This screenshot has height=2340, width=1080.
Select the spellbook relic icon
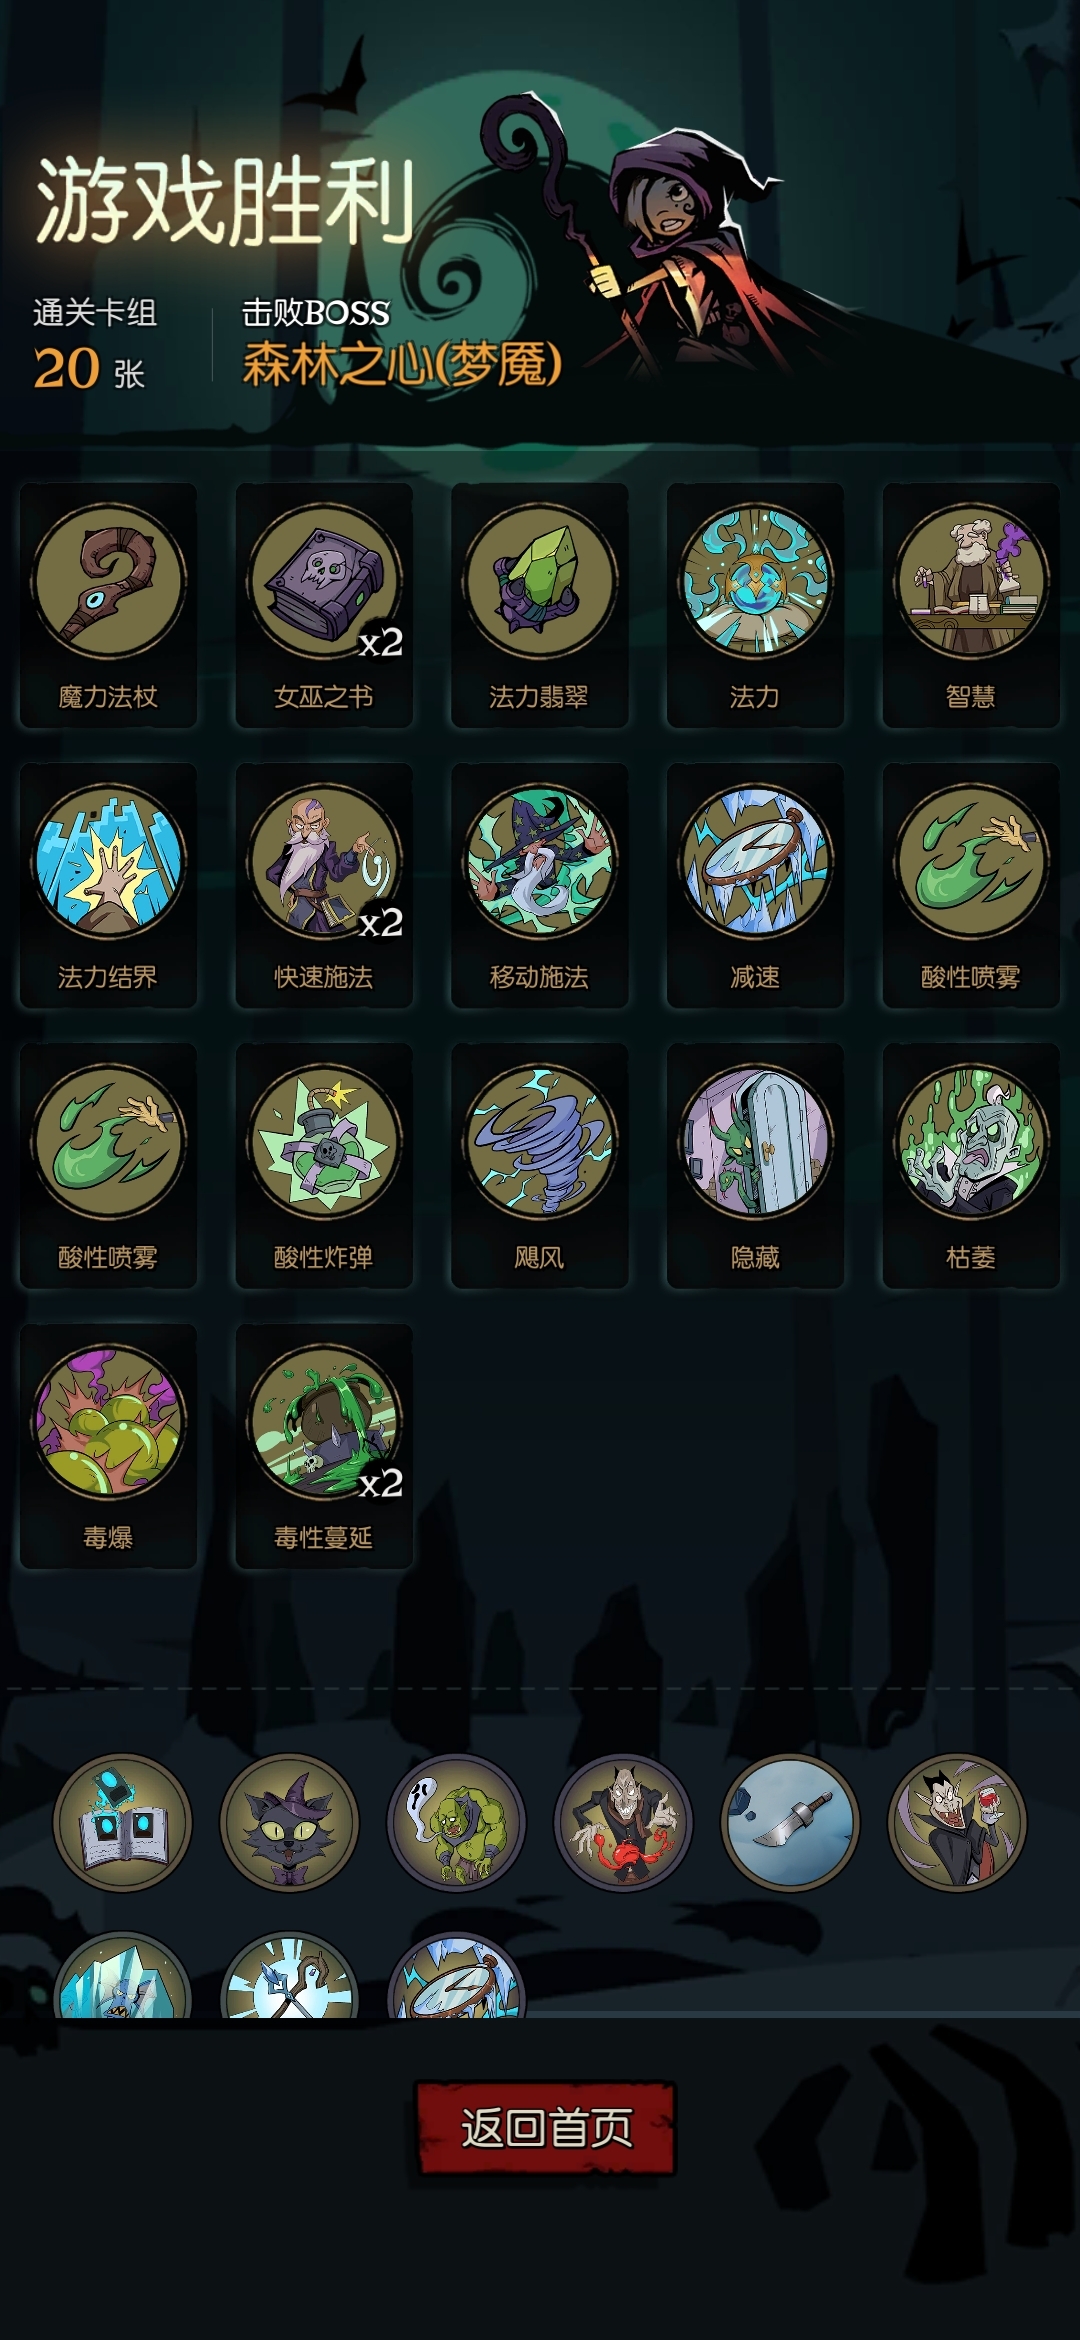point(122,1822)
